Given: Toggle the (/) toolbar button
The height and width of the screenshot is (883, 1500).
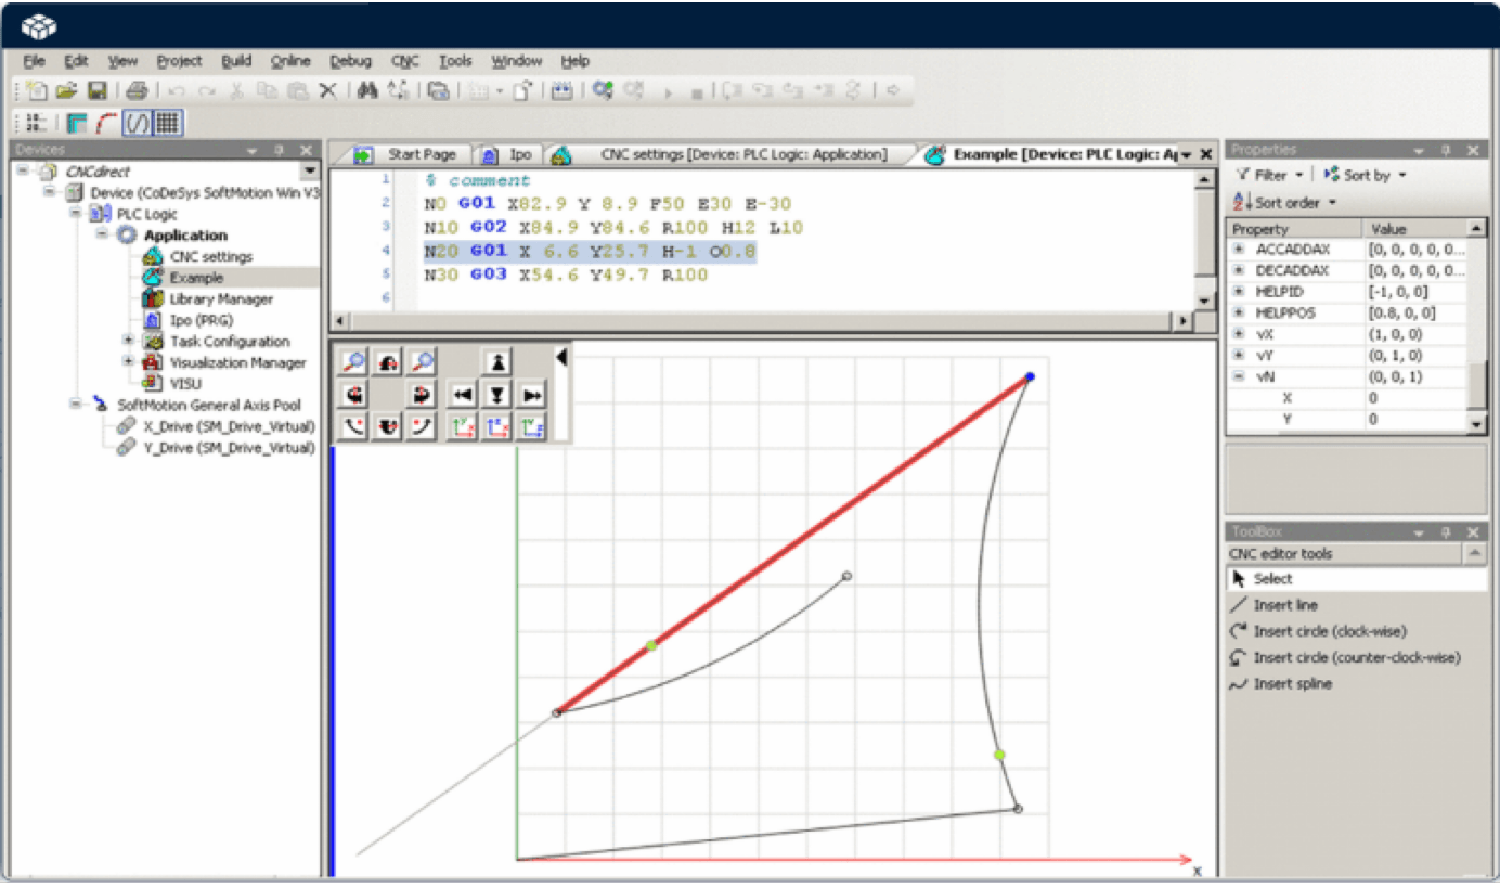Looking at the screenshot, I should [x=137, y=123].
